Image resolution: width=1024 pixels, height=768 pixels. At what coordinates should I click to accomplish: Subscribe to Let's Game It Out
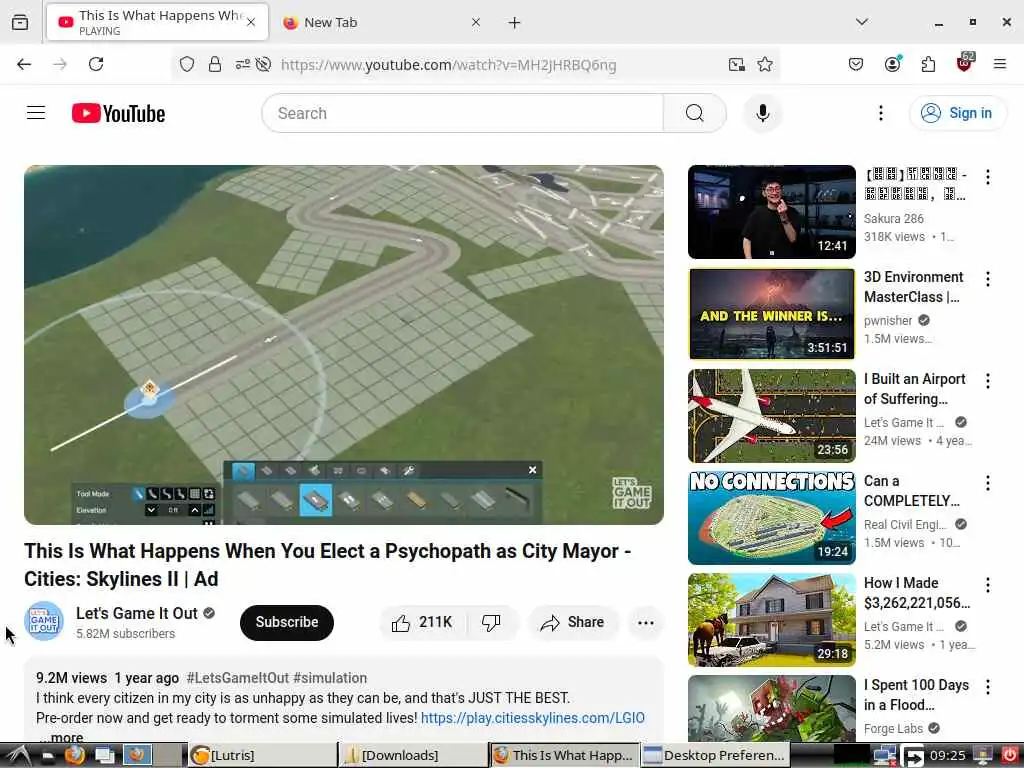tap(287, 622)
